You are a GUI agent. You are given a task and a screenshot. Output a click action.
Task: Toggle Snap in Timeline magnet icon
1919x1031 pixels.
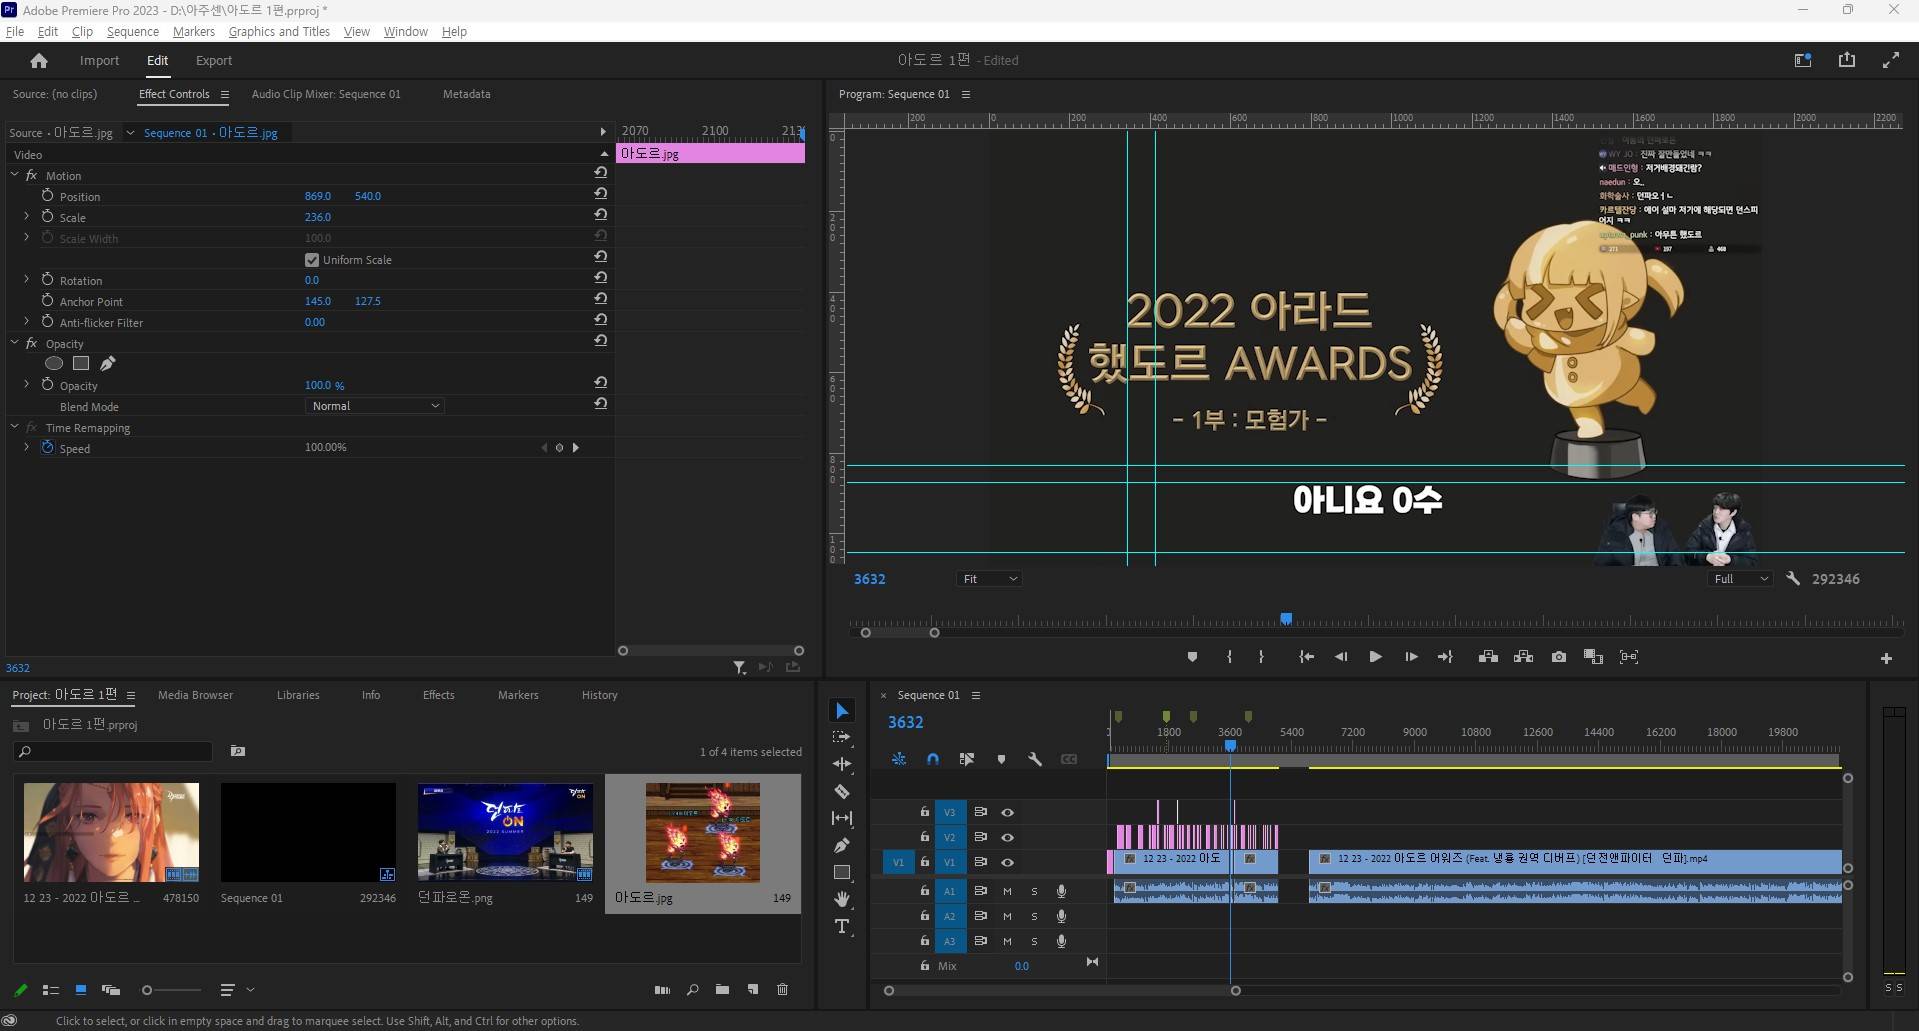932,759
